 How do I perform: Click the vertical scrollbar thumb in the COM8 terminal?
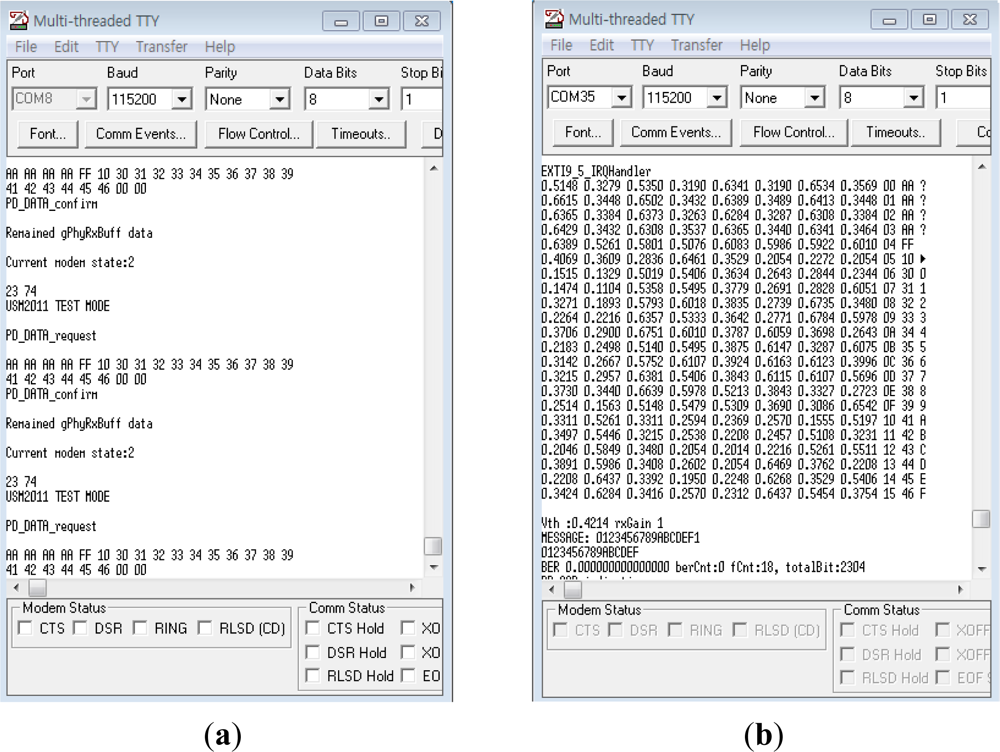(x=432, y=545)
